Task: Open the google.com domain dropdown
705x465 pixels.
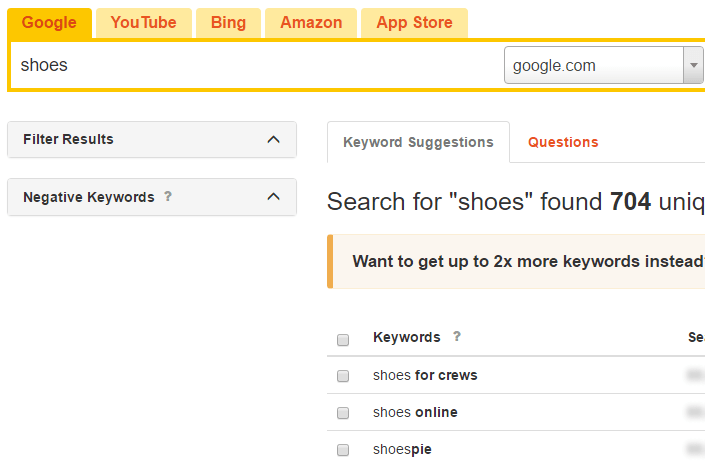Action: pos(603,65)
